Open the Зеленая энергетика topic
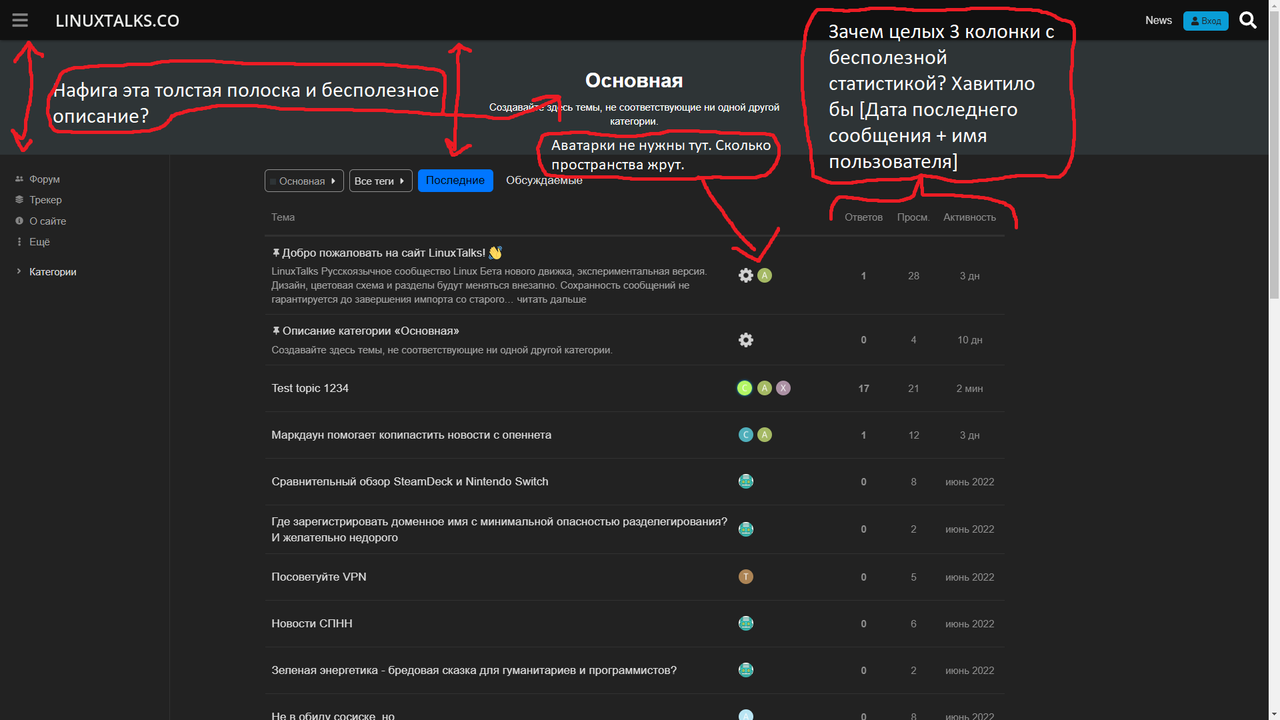Image resolution: width=1280 pixels, height=720 pixels. pos(474,671)
